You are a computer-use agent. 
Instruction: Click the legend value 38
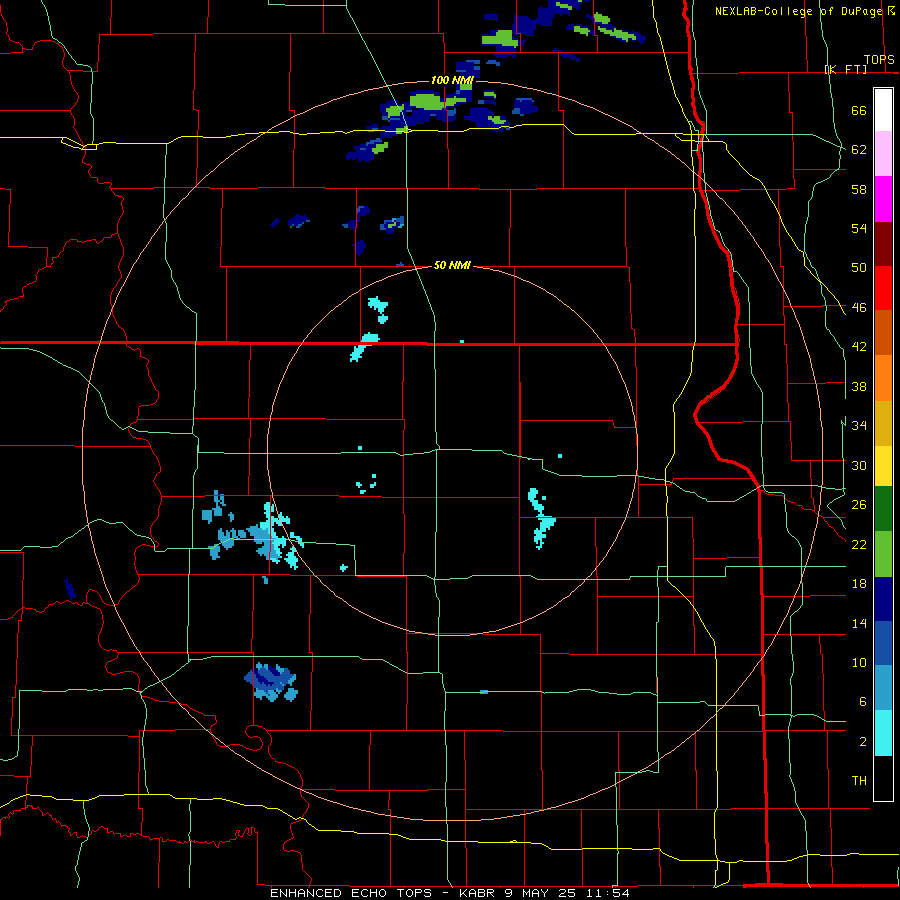point(859,386)
